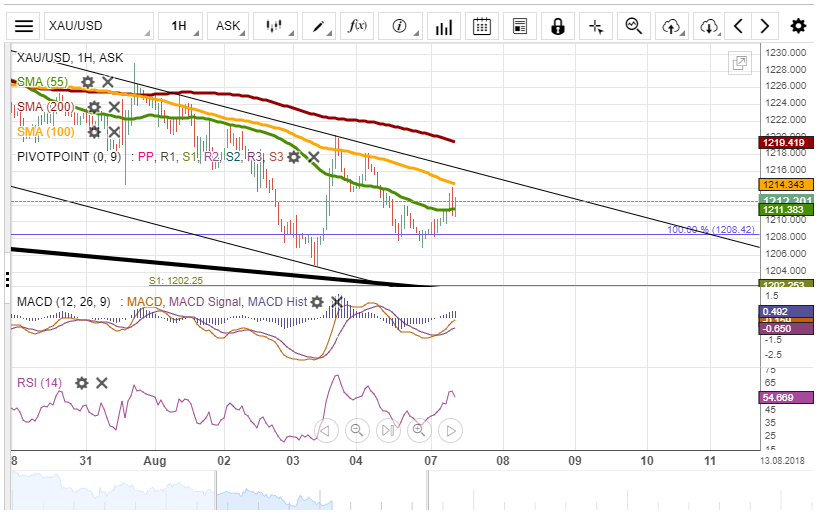This screenshot has height=515, width=823.
Task: Click the 54.669 RSI value tag
Action: click(786, 397)
